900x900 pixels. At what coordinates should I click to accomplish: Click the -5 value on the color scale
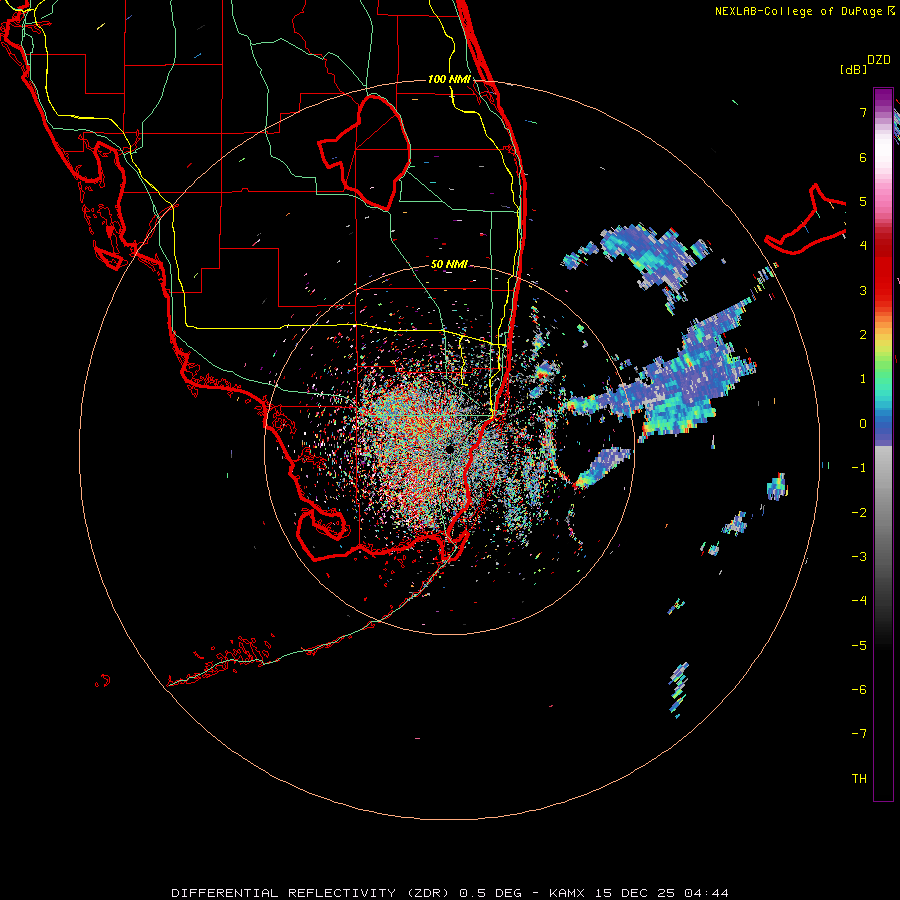[859, 646]
